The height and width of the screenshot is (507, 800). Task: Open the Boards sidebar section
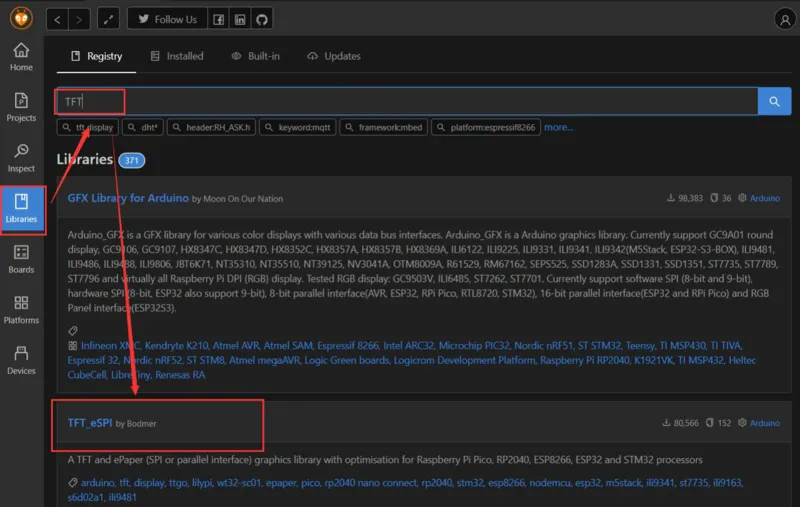click(x=21, y=258)
